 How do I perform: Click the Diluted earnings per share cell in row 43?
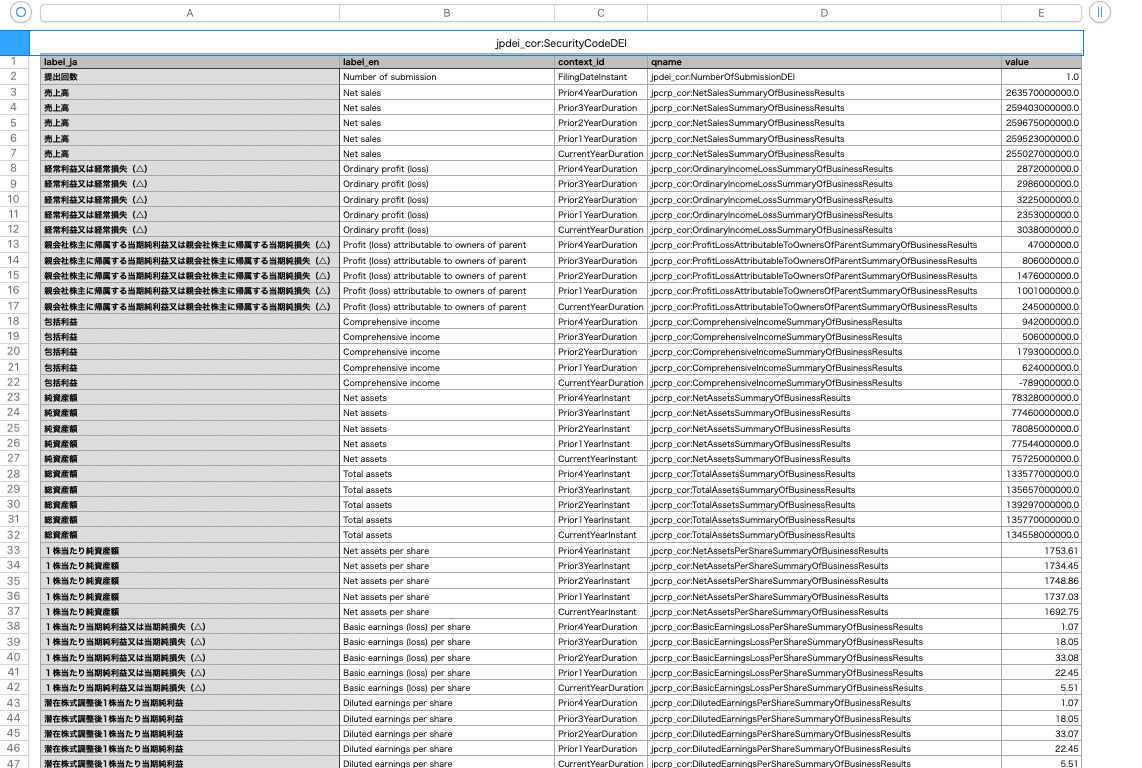tap(447, 703)
